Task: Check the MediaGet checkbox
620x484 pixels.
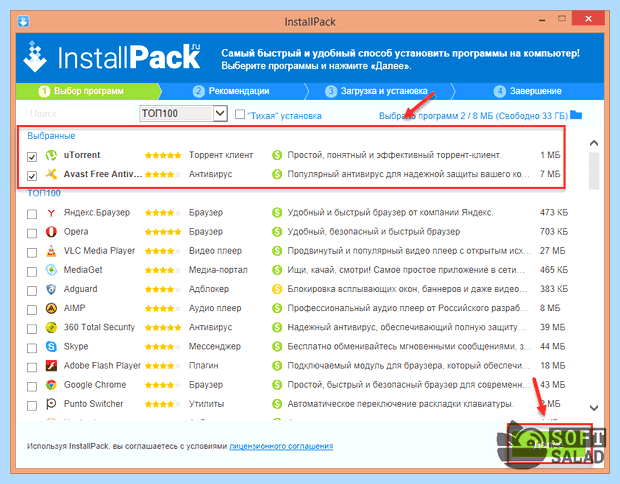Action: tap(32, 272)
